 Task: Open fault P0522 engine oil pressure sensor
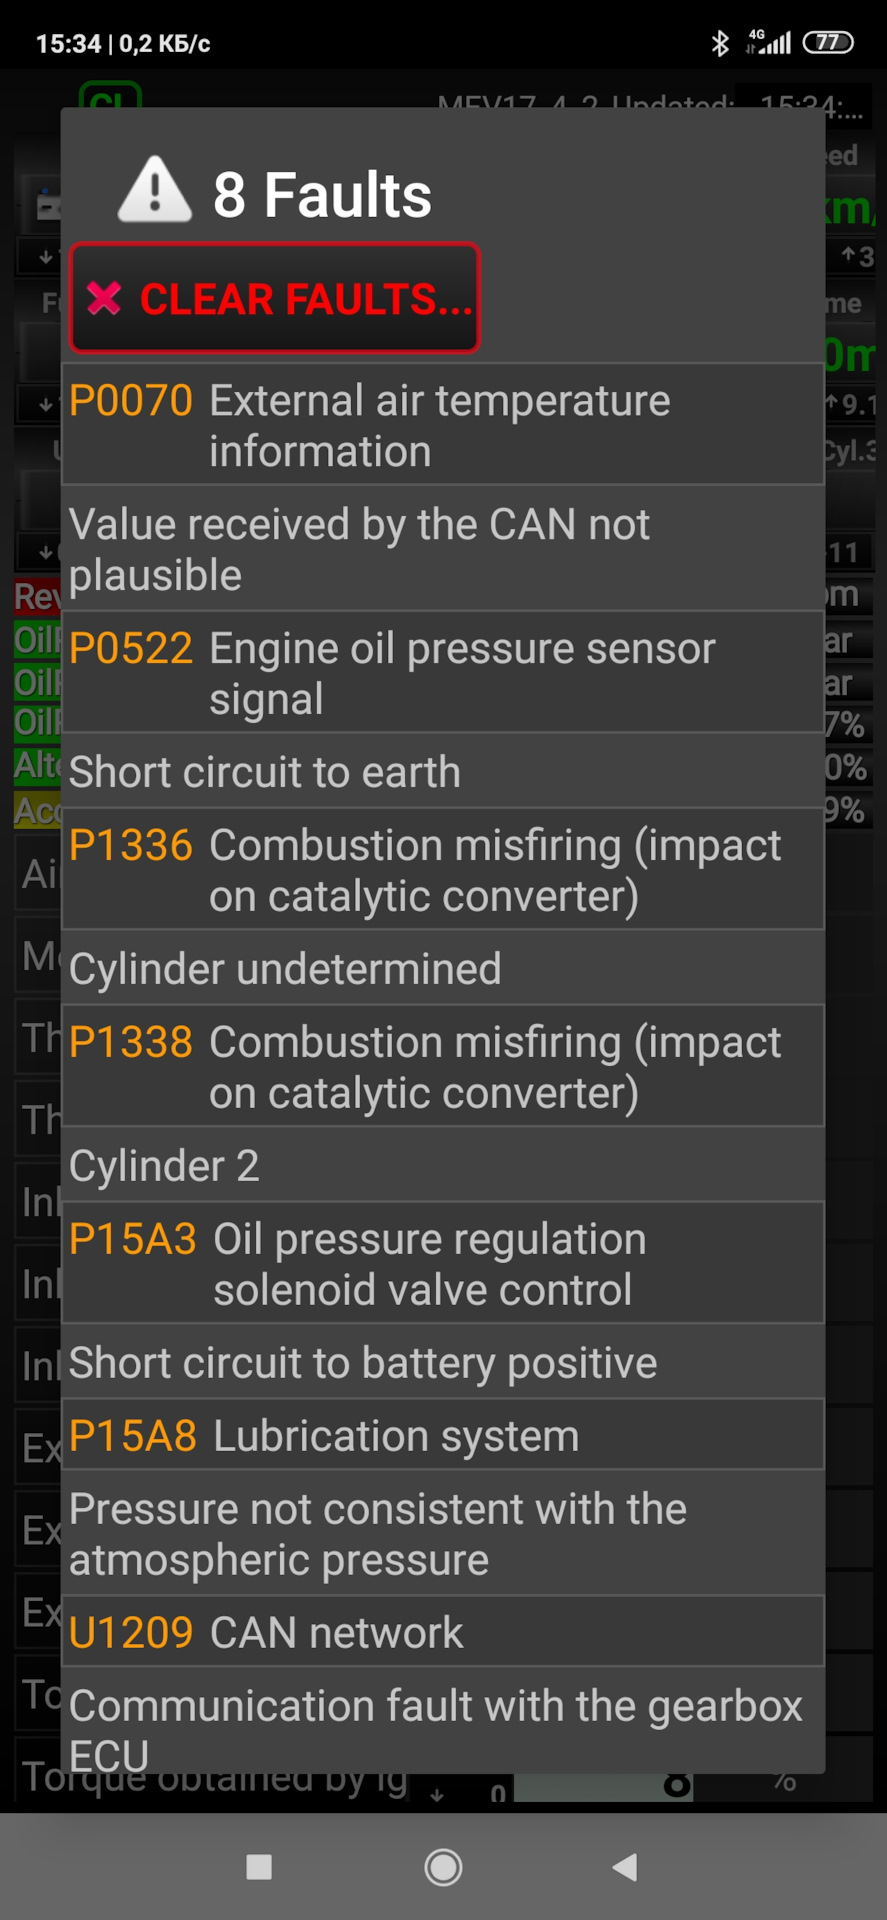click(443, 673)
